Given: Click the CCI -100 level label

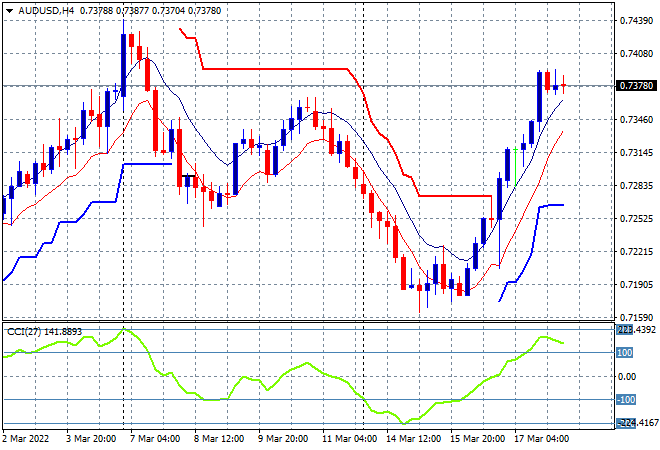Looking at the screenshot, I should 625,399.
